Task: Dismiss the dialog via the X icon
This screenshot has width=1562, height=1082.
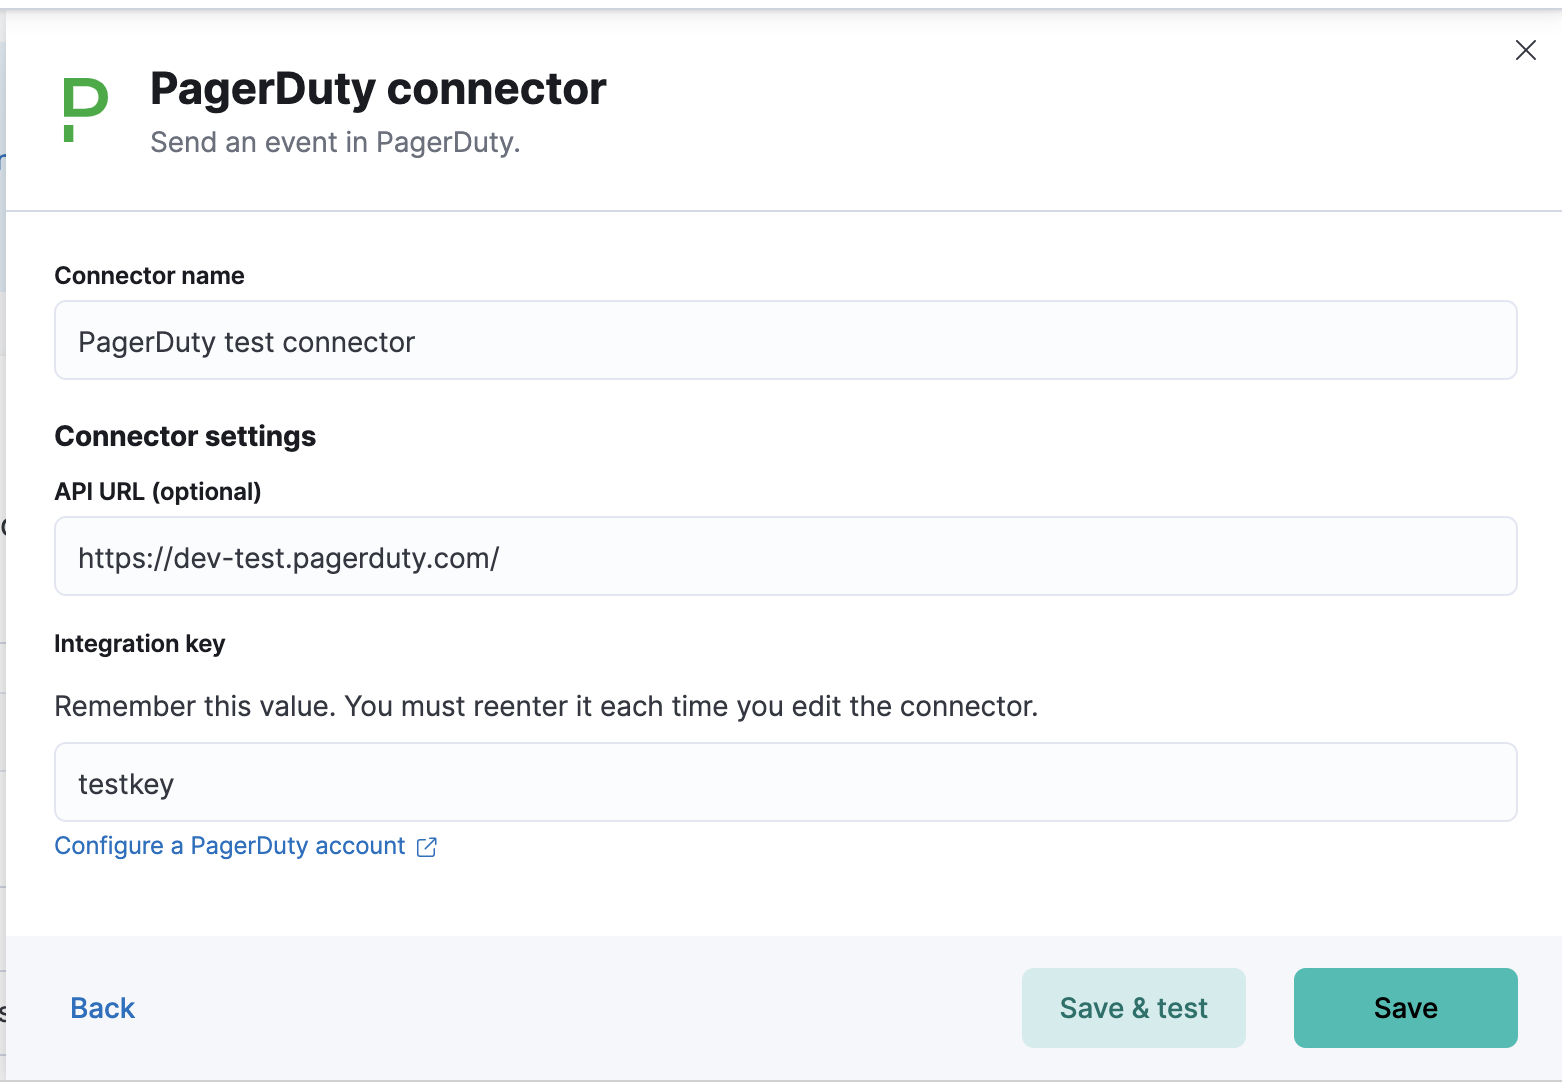Action: tap(1525, 49)
